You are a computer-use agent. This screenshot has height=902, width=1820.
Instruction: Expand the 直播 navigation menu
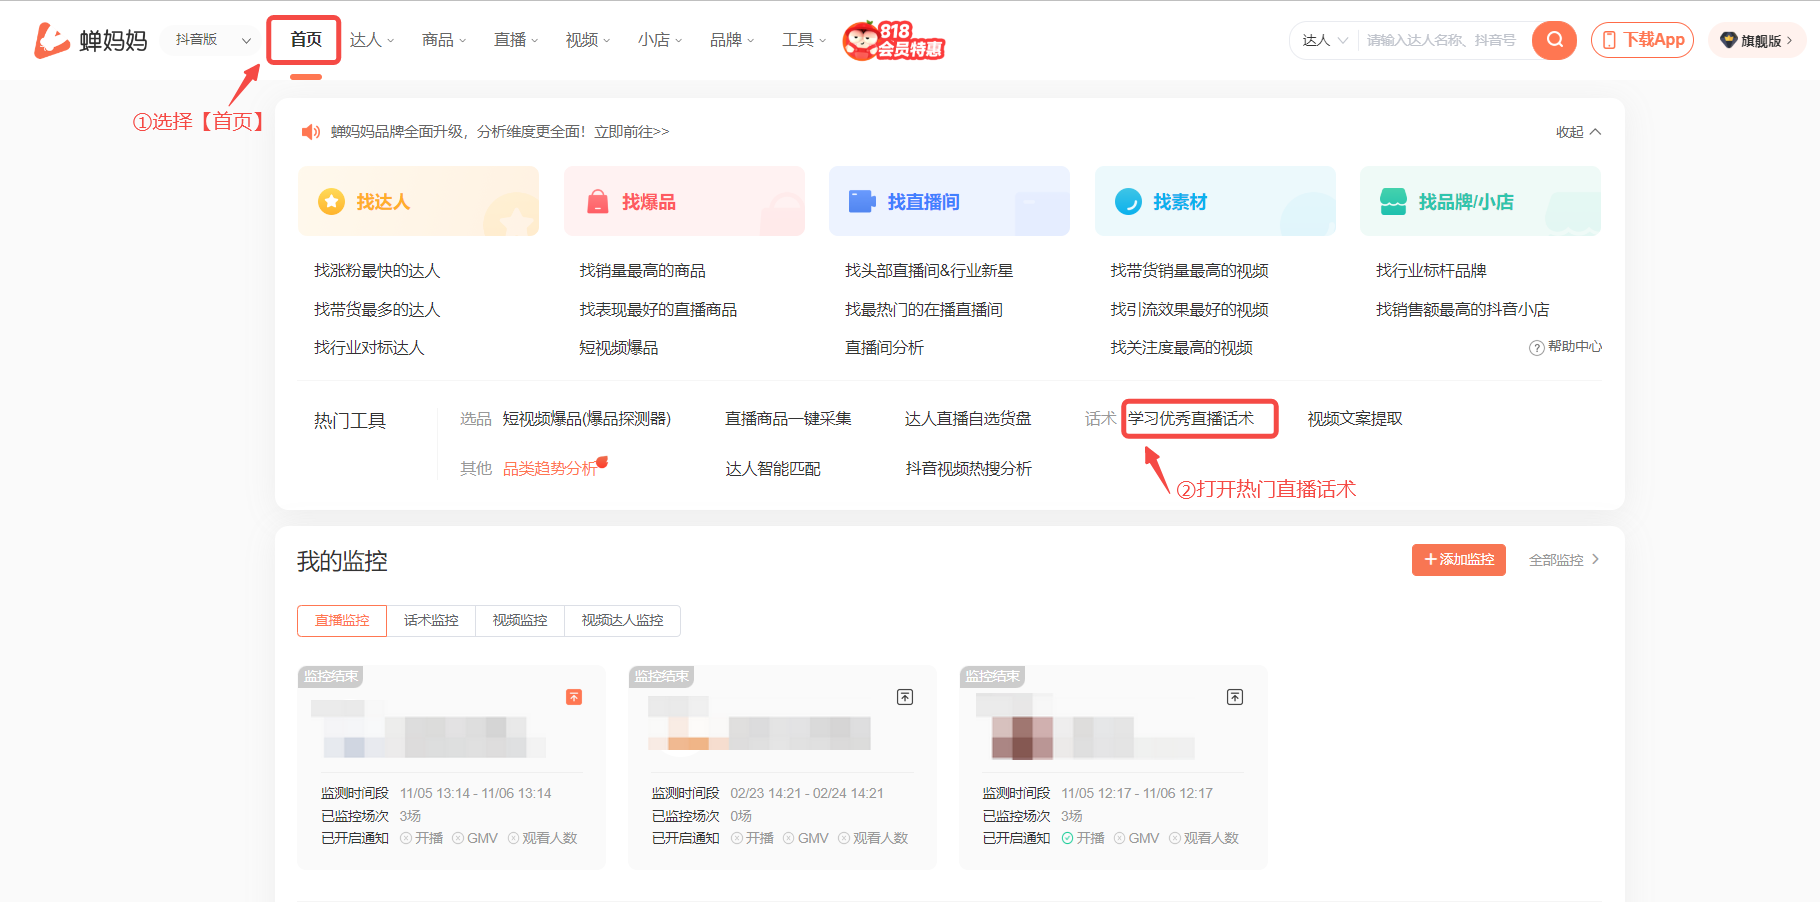[x=516, y=40]
